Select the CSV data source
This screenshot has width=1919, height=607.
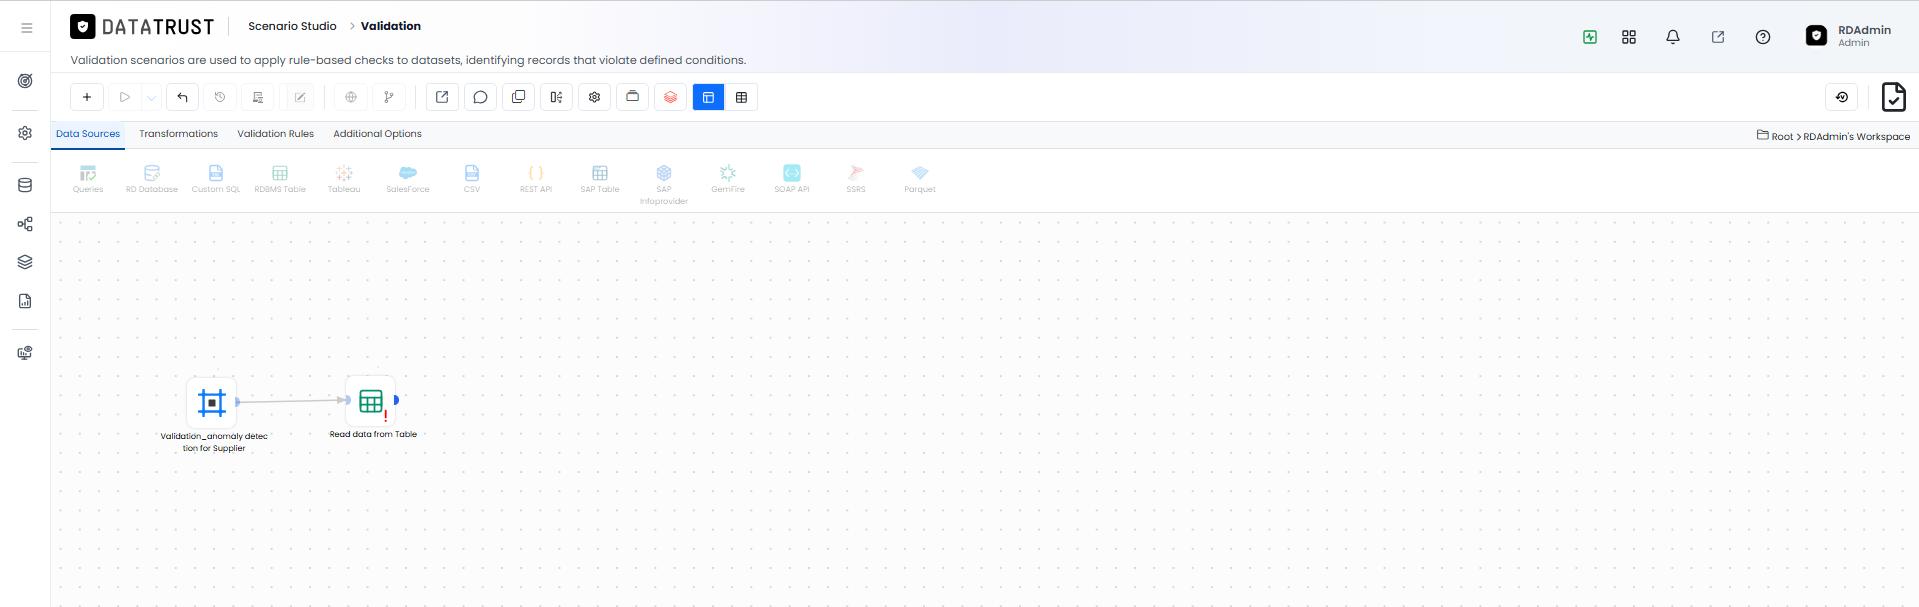(x=472, y=179)
